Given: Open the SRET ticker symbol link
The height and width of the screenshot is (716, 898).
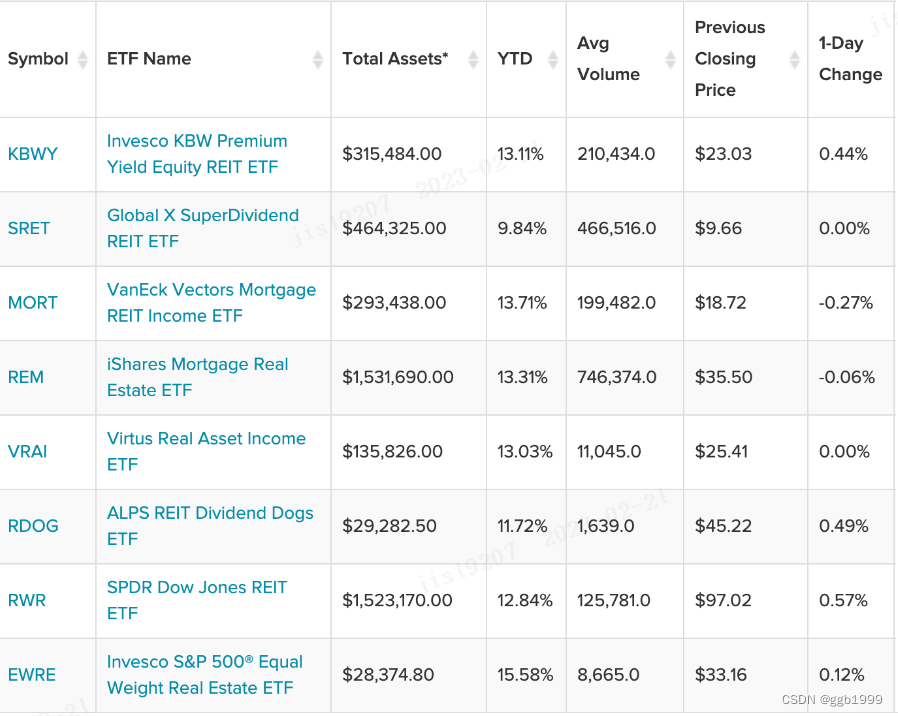Looking at the screenshot, I should (x=28, y=228).
